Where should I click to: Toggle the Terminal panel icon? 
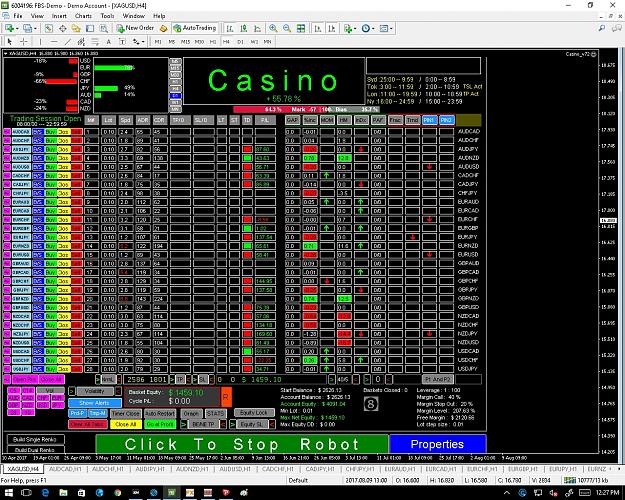click(90, 28)
